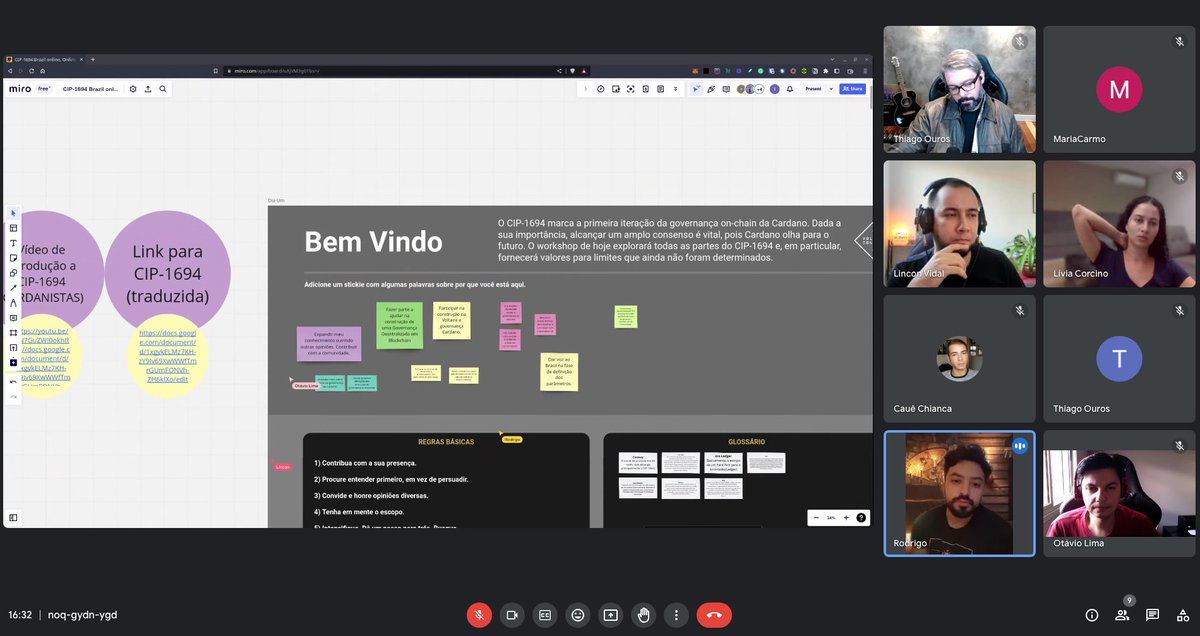Viewport: 1200px width, 636px height.
Task: Send a reaction emoji in Meet
Action: point(577,615)
